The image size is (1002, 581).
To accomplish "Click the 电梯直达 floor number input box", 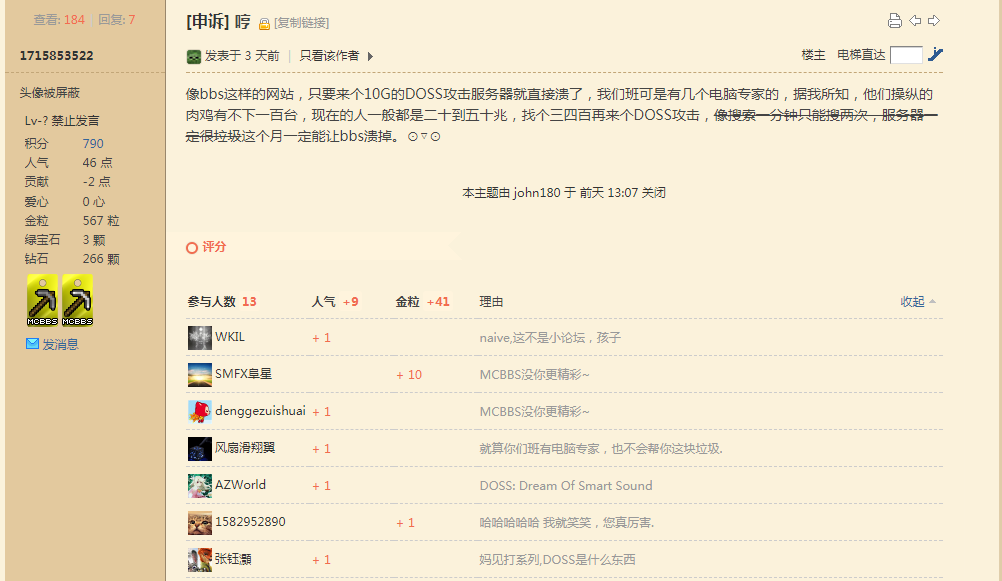I will tap(906, 55).
